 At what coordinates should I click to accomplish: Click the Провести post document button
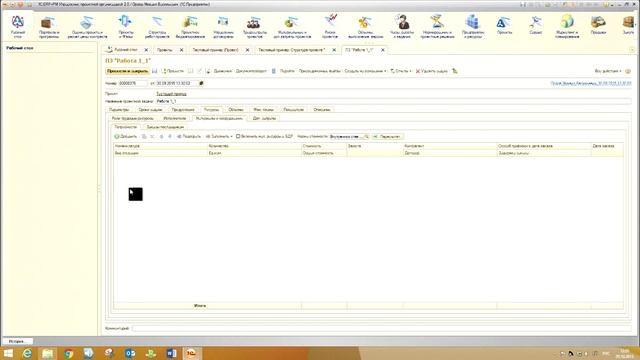172,71
